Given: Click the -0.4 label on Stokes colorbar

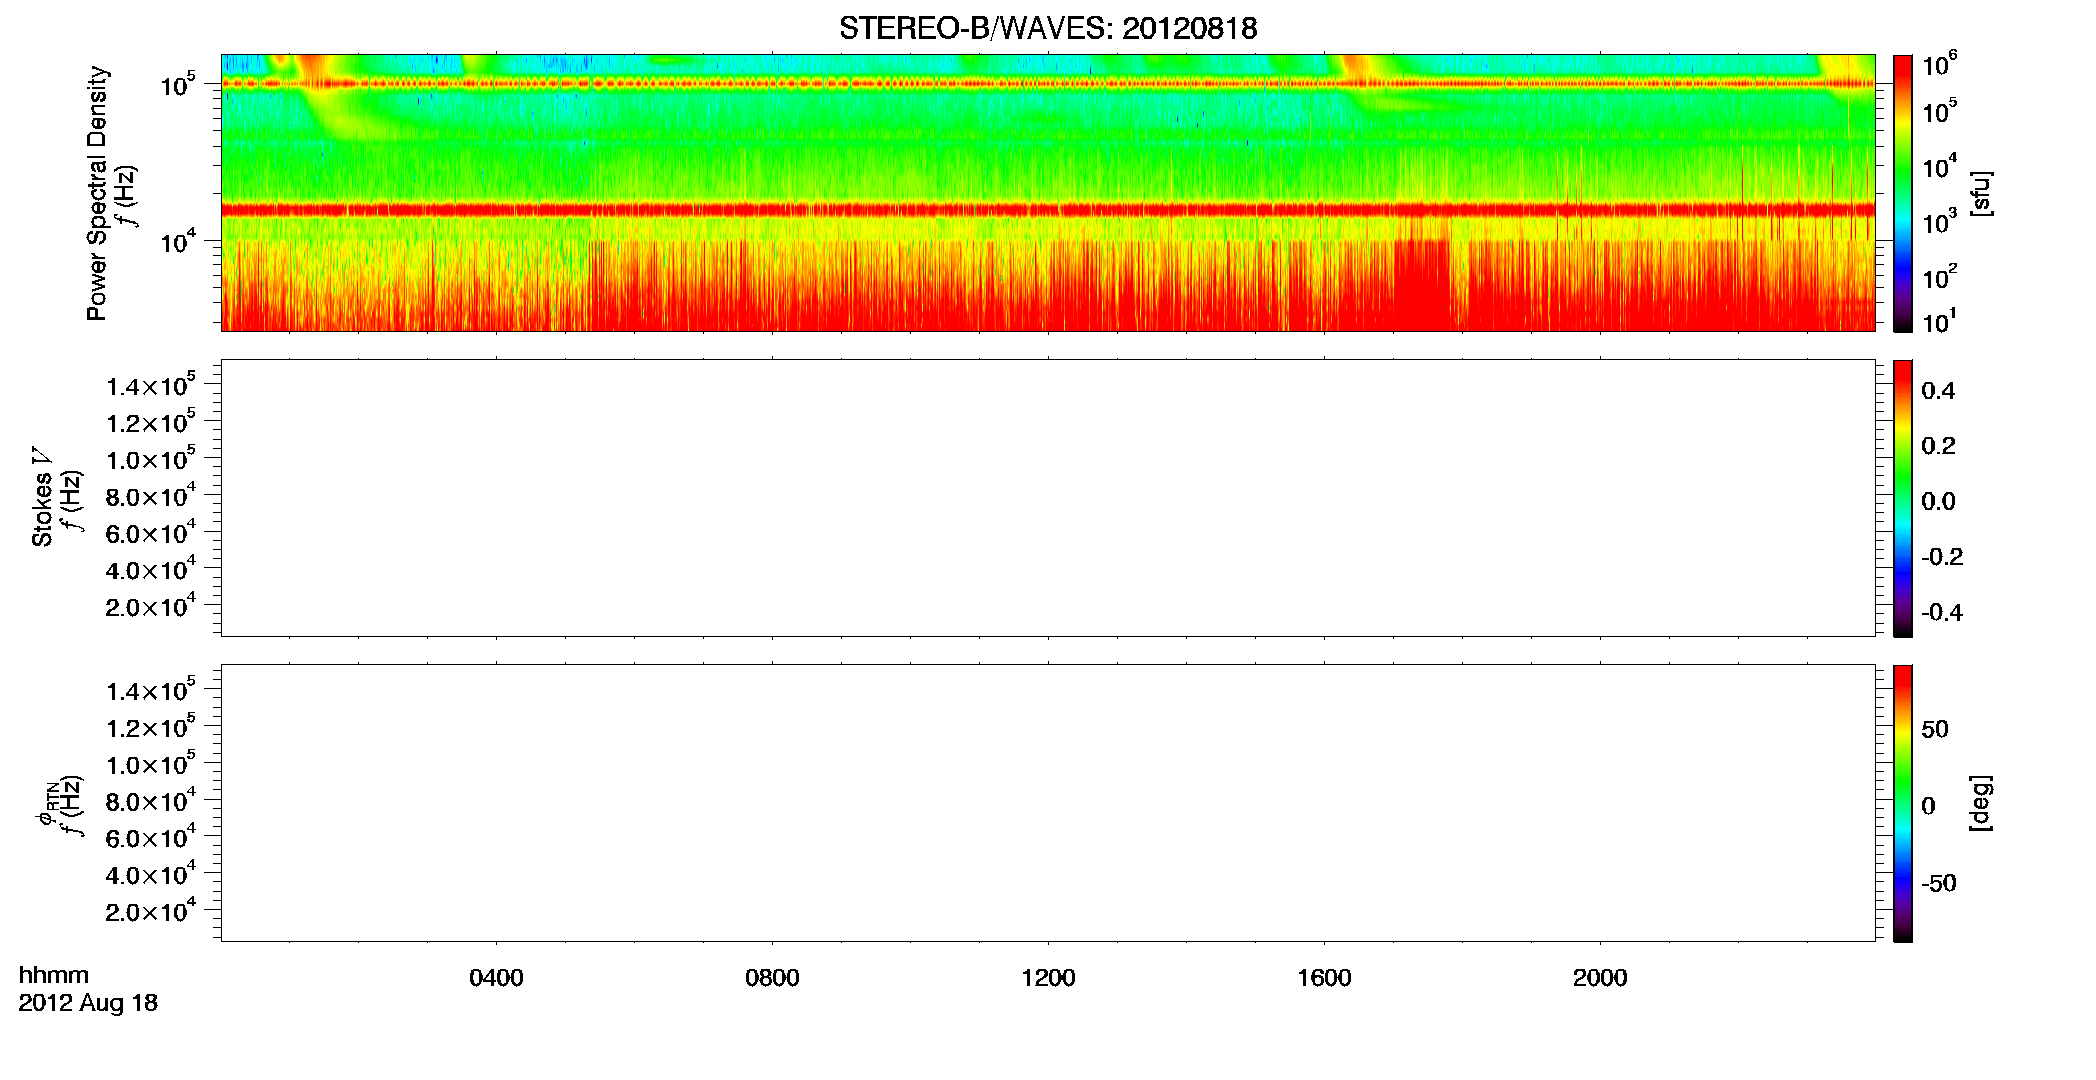Looking at the screenshot, I should tap(1942, 613).
